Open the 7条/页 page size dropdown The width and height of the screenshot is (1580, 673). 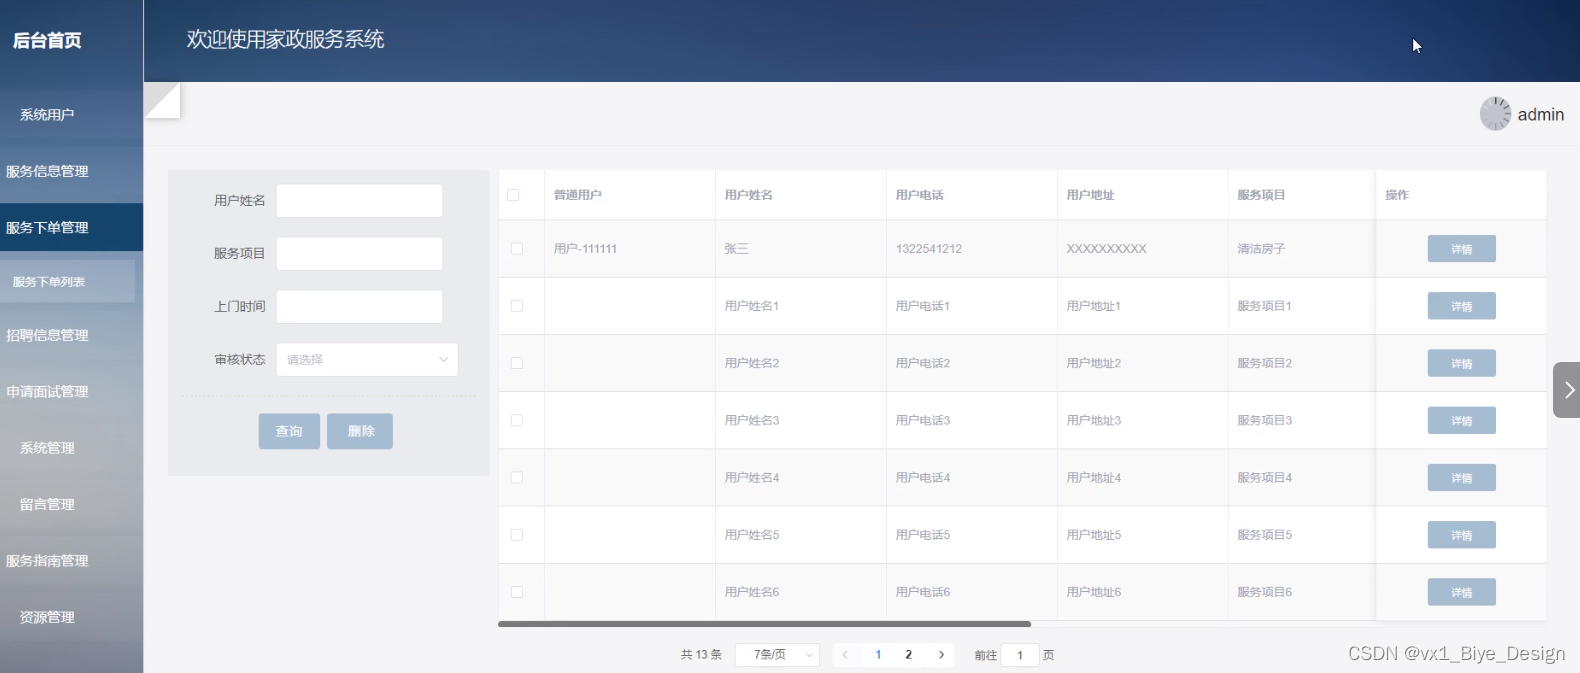(x=777, y=655)
